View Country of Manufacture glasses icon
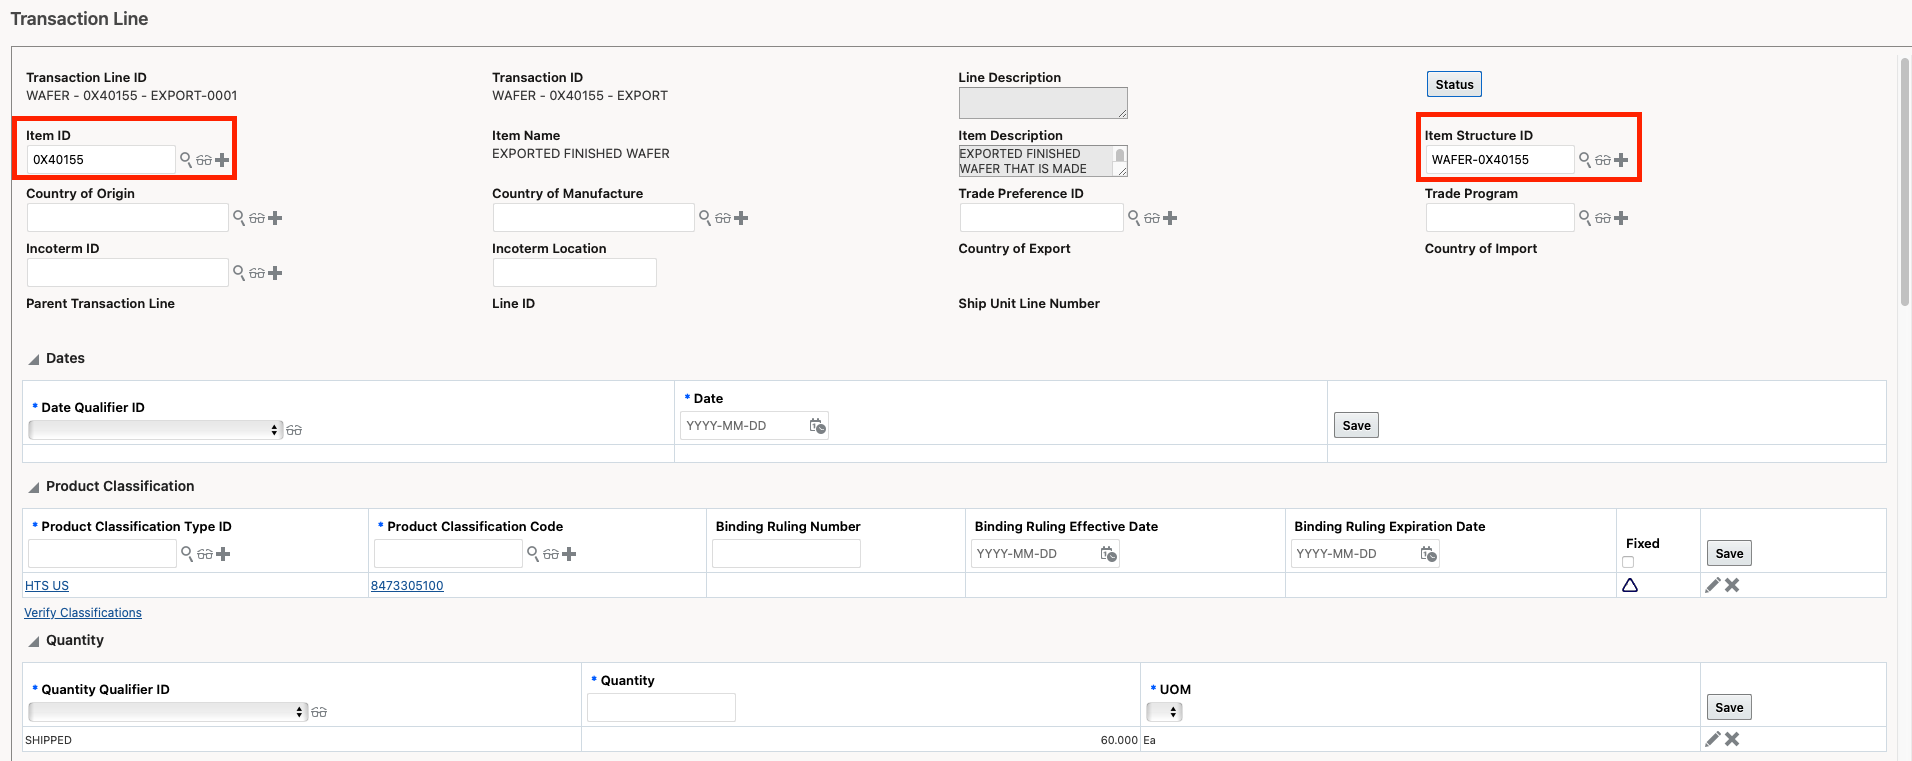Viewport: 1912px width, 761px height. (x=723, y=218)
